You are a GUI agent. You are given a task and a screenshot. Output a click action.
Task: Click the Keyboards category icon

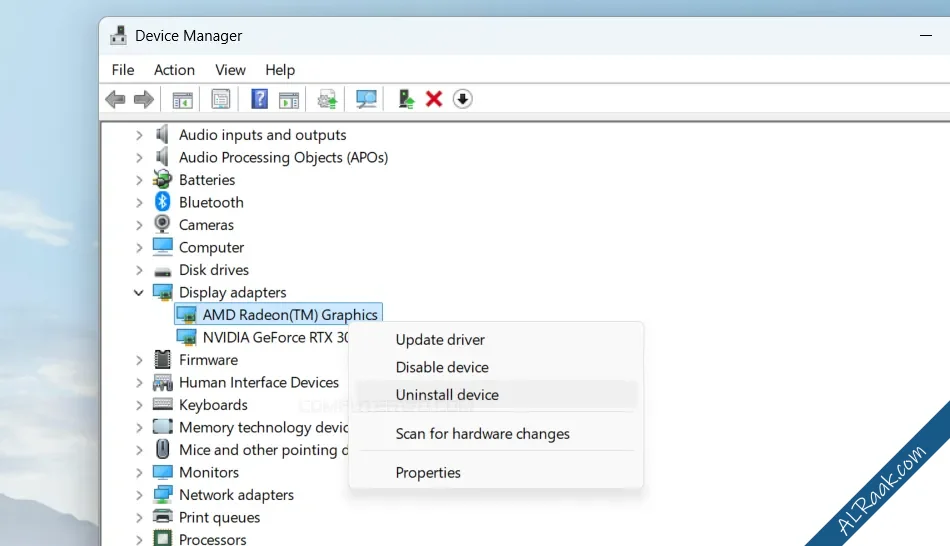click(x=162, y=404)
